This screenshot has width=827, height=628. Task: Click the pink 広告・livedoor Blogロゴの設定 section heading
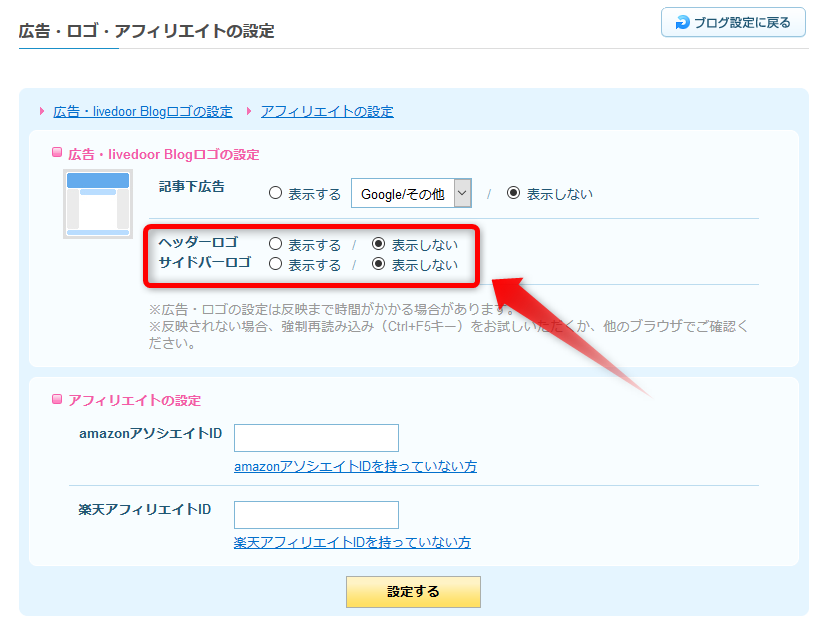(x=164, y=154)
